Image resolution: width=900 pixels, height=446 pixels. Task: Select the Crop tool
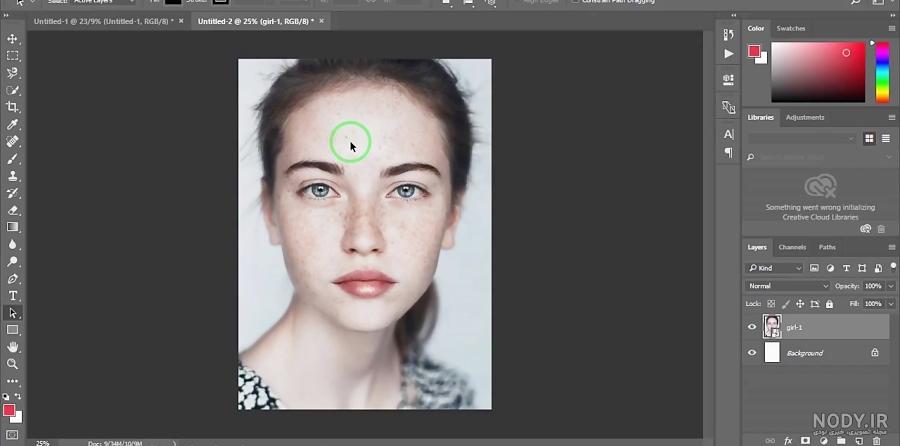point(12,107)
